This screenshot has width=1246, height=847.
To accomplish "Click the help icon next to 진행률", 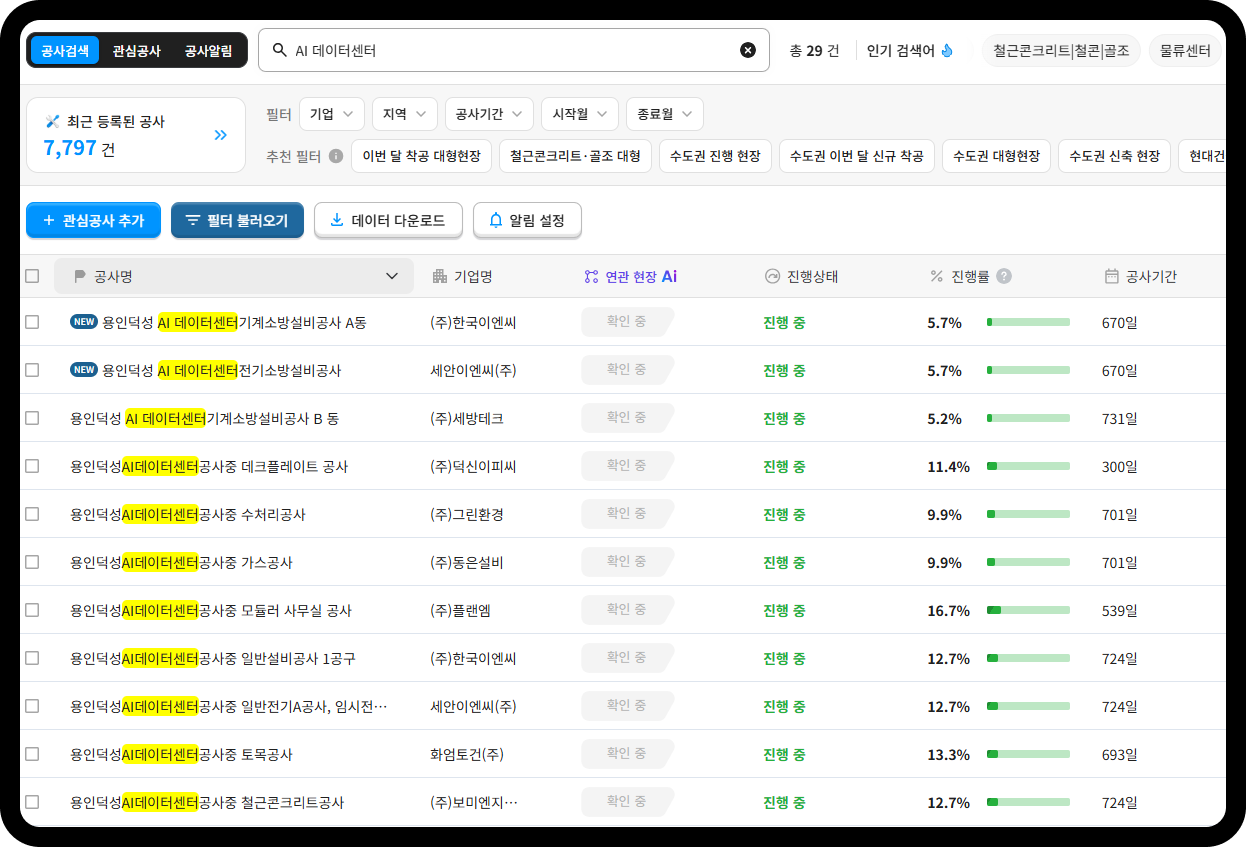I will coord(1004,276).
